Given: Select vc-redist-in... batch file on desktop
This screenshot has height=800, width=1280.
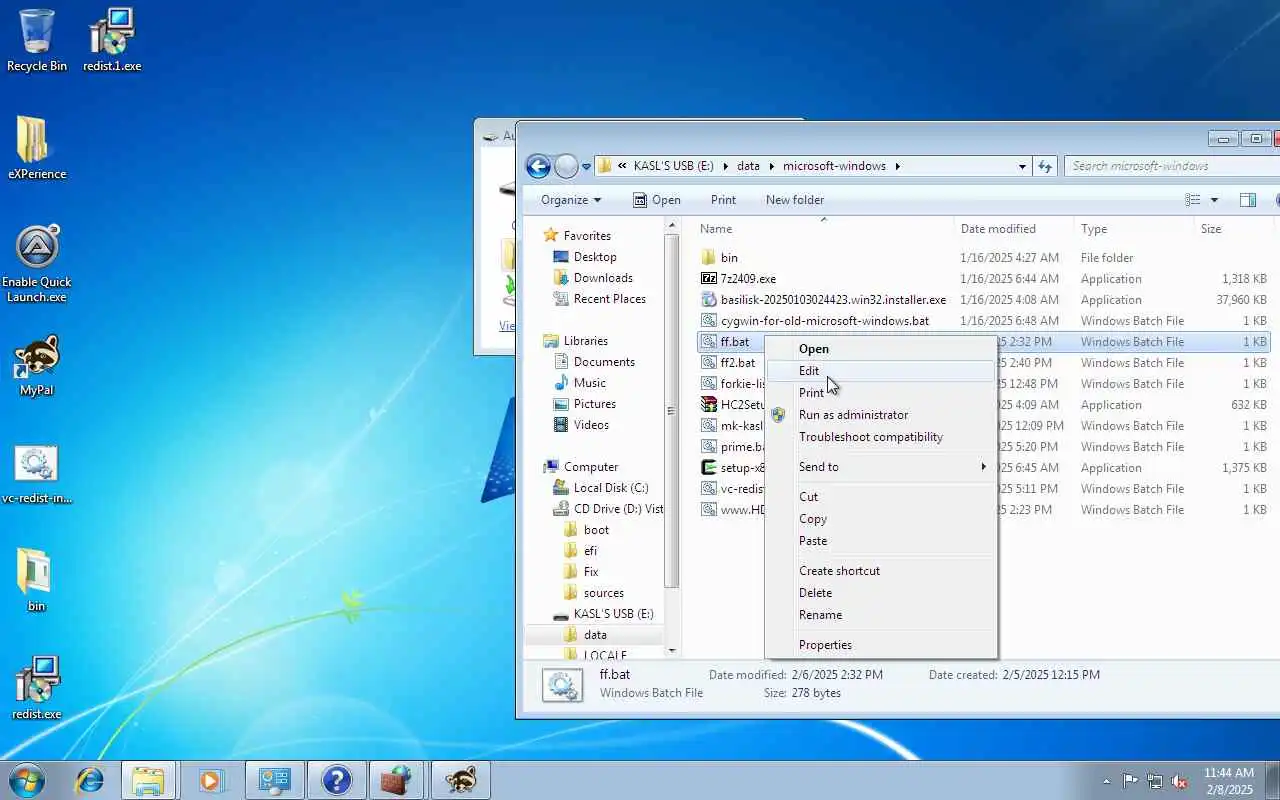Looking at the screenshot, I should tap(37, 473).
